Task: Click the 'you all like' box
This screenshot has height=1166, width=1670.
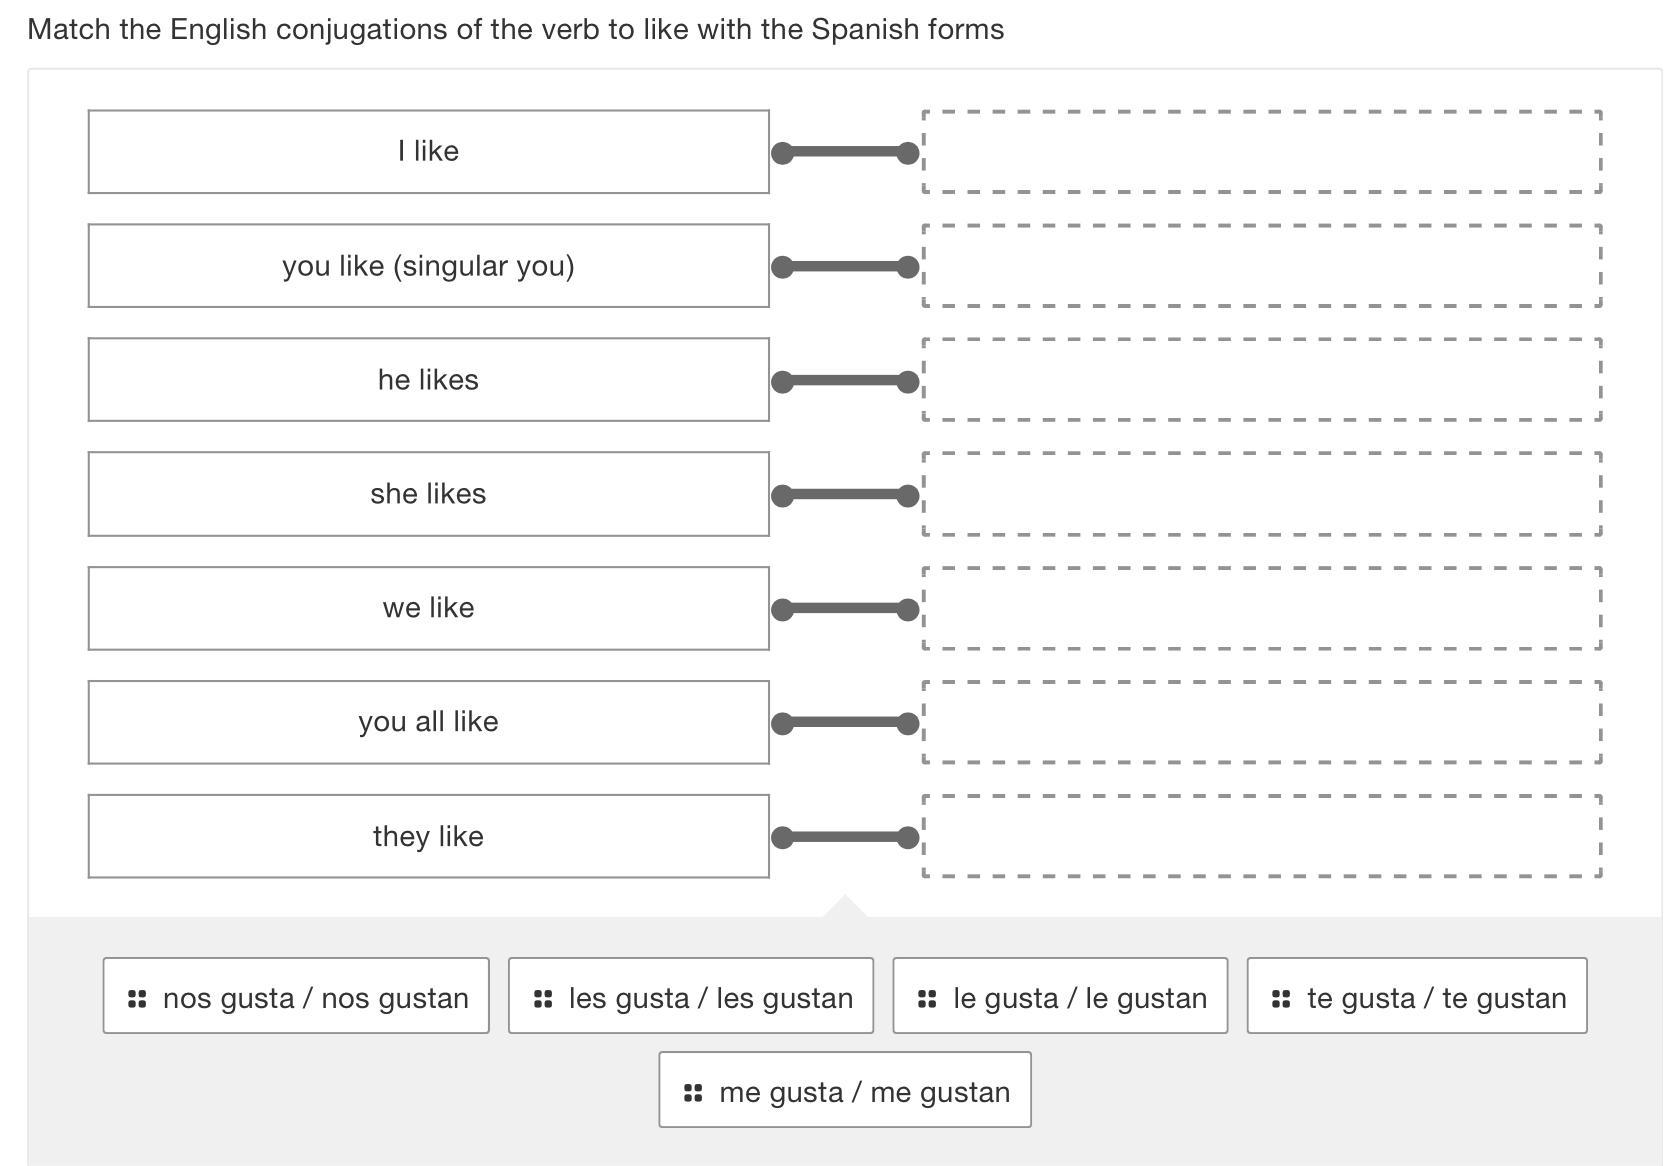Action: tap(428, 722)
